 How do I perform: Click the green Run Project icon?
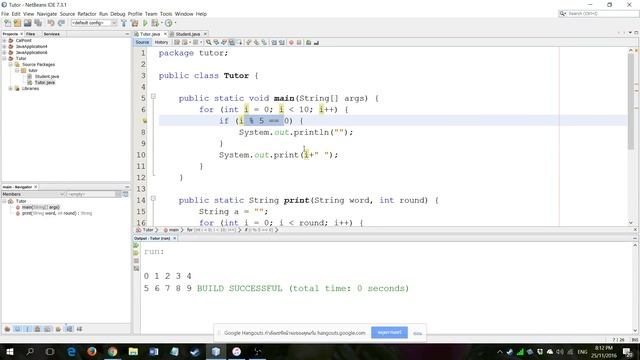point(145,23)
